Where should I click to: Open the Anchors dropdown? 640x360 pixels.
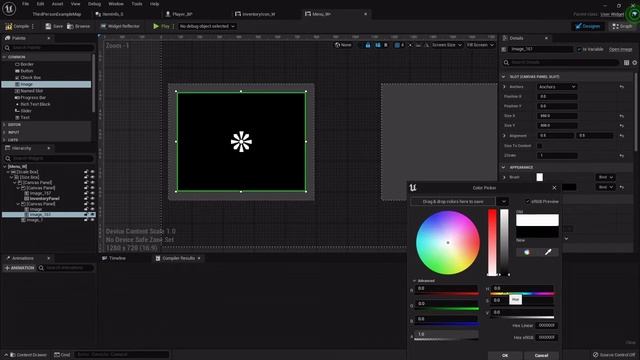(557, 87)
